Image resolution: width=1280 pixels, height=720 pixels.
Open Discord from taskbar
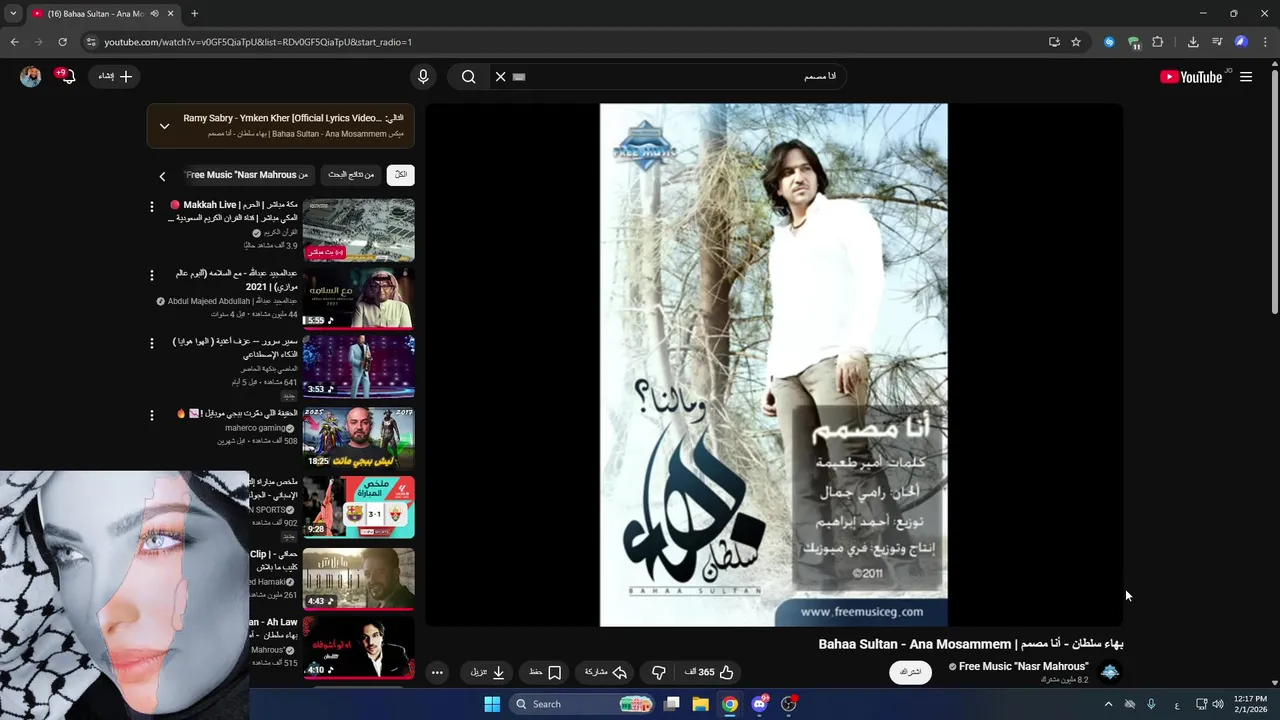[759, 704]
